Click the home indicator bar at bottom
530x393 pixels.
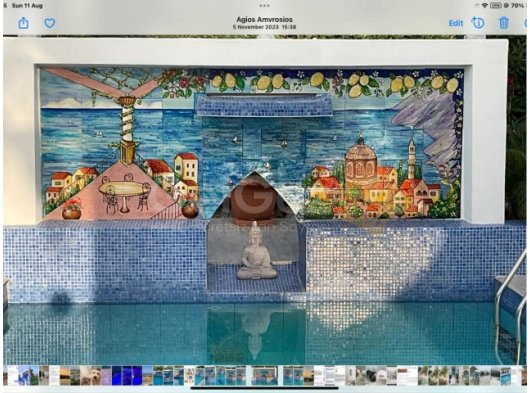point(265,388)
